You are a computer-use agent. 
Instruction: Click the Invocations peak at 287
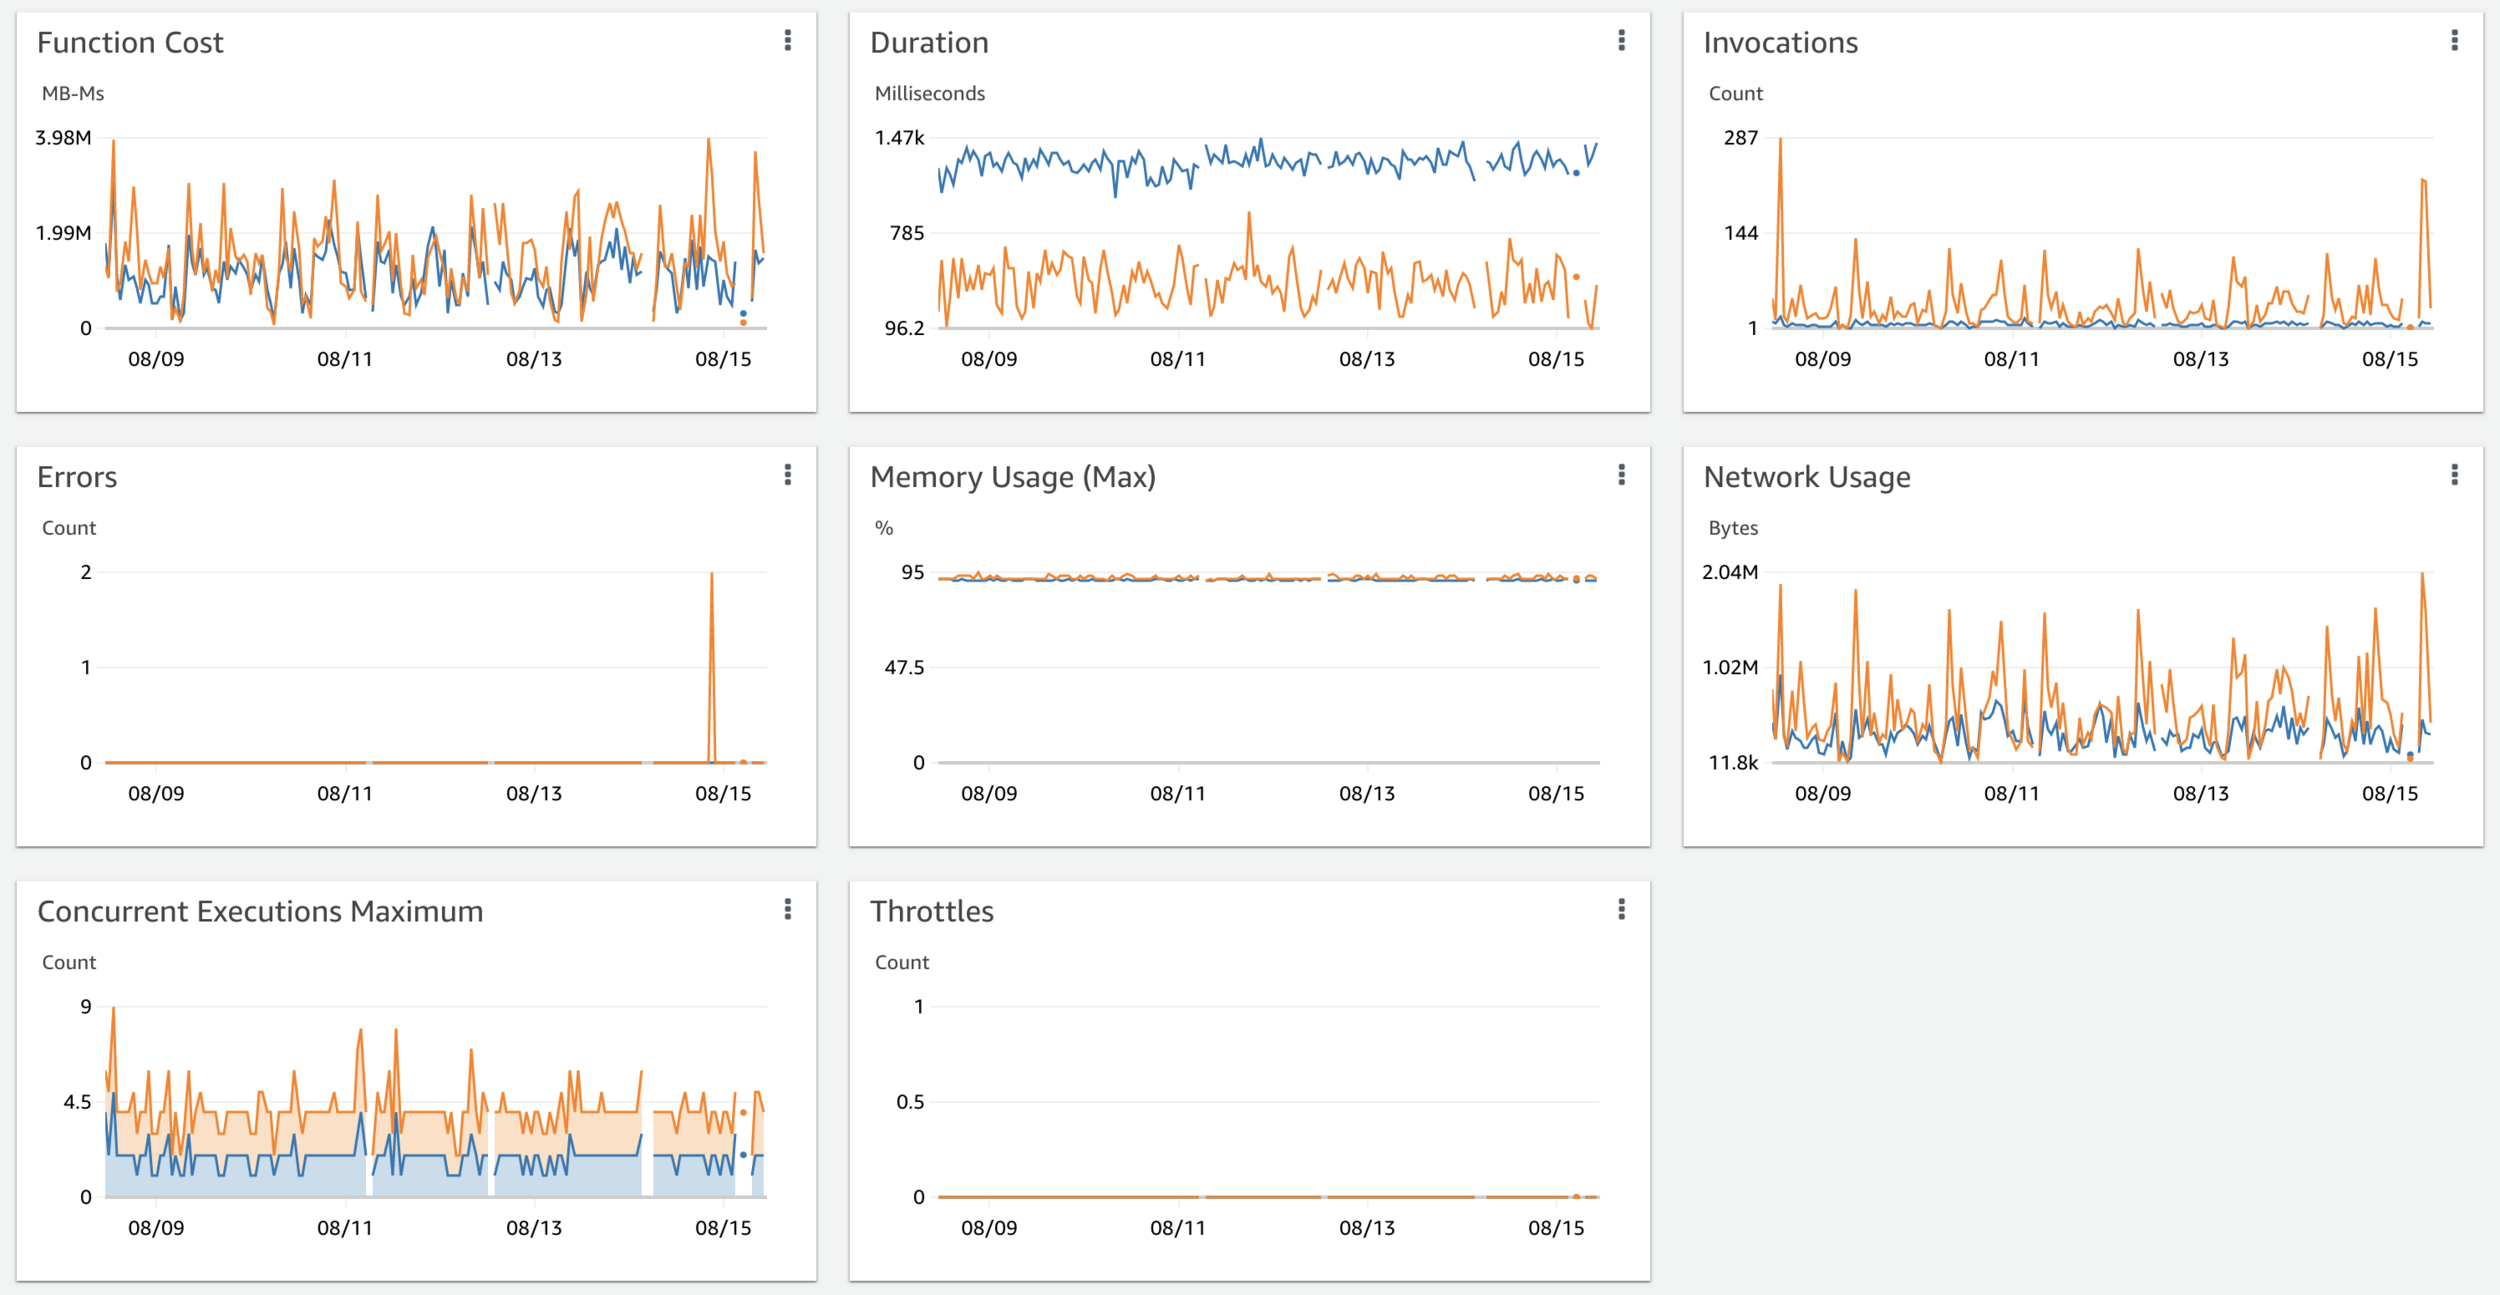point(1780,142)
